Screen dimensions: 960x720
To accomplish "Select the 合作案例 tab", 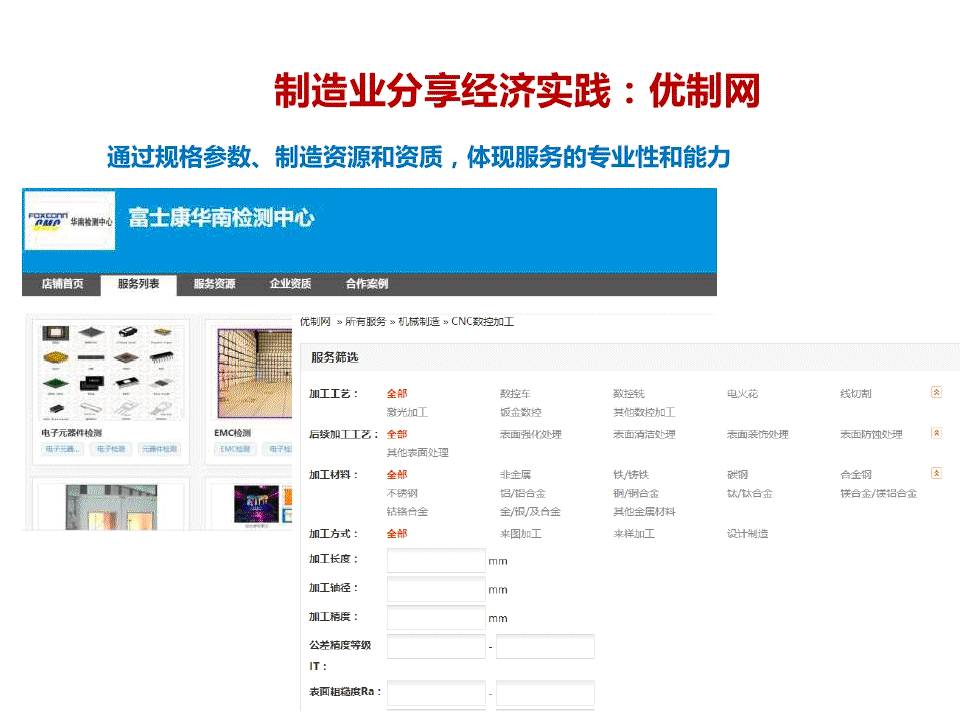I will 366,284.
